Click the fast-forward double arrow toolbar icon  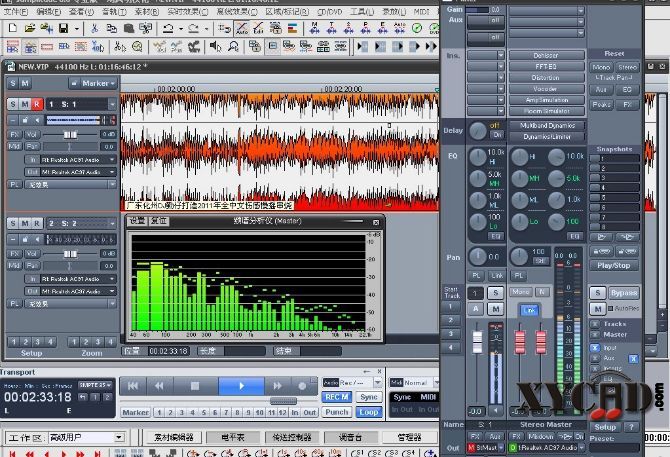click(x=432, y=47)
